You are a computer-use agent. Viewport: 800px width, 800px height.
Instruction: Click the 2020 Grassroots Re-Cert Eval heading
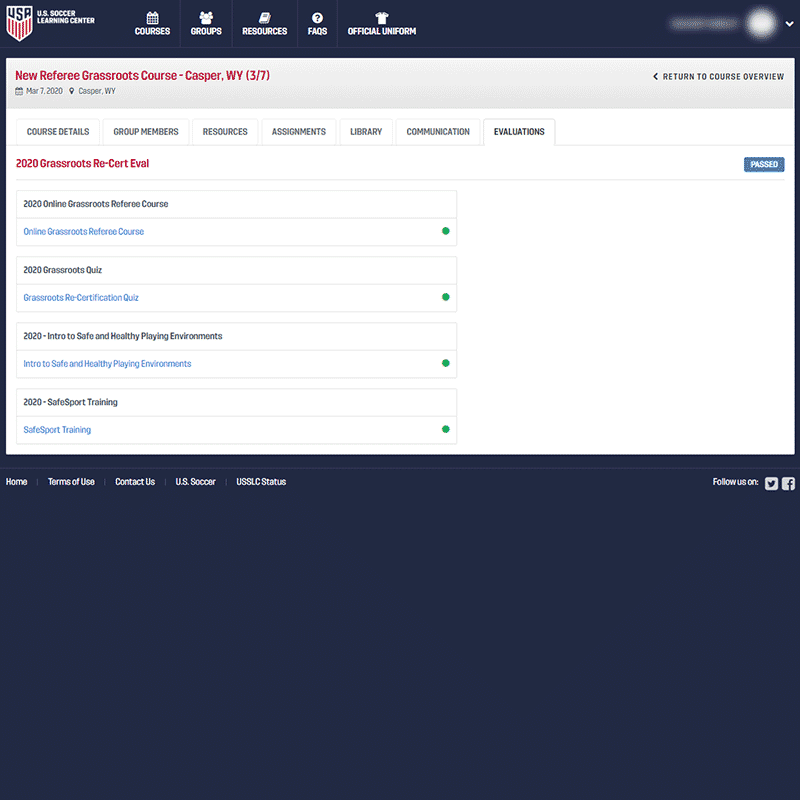pos(82,163)
